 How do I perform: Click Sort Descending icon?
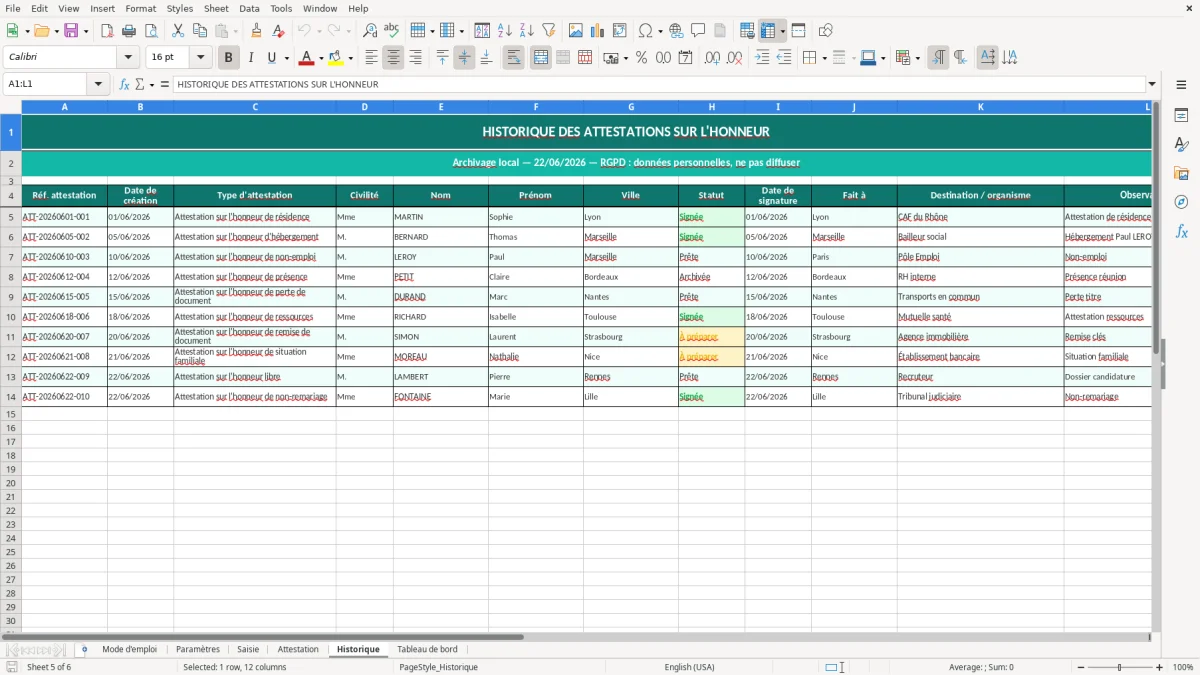click(526, 31)
